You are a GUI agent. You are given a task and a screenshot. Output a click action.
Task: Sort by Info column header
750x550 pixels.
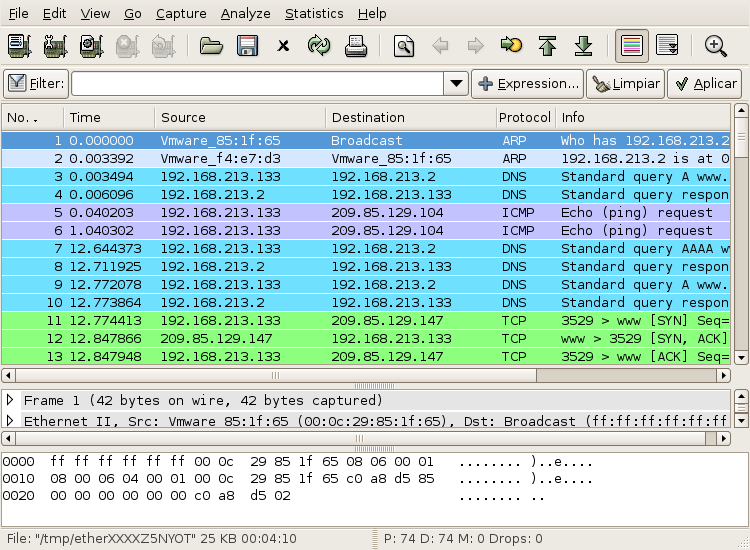(x=643, y=118)
